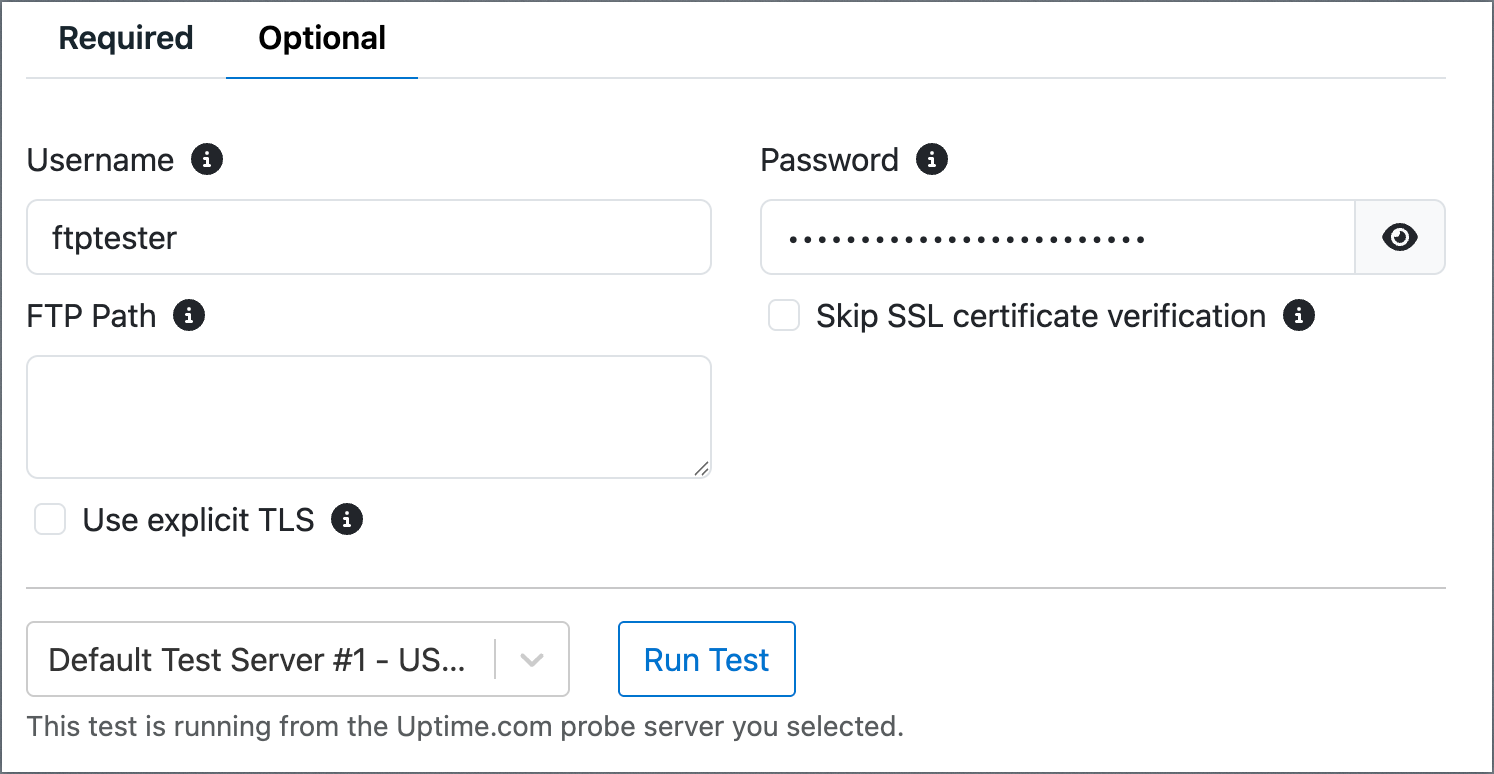This screenshot has width=1494, height=774.
Task: Click into the masked Password field
Action: tap(1058, 237)
